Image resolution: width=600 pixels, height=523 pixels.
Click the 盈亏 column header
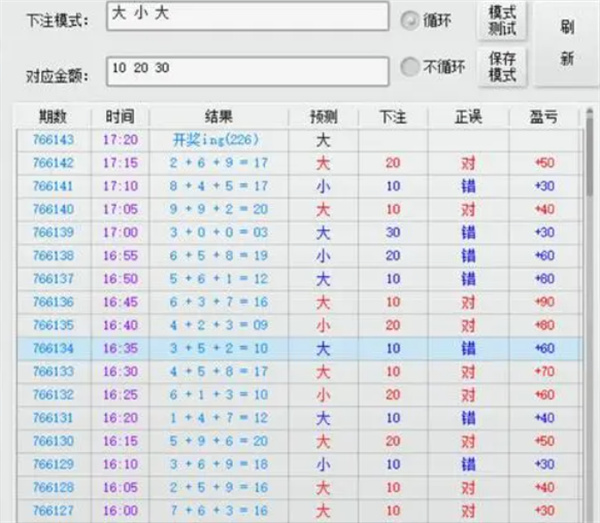(544, 117)
